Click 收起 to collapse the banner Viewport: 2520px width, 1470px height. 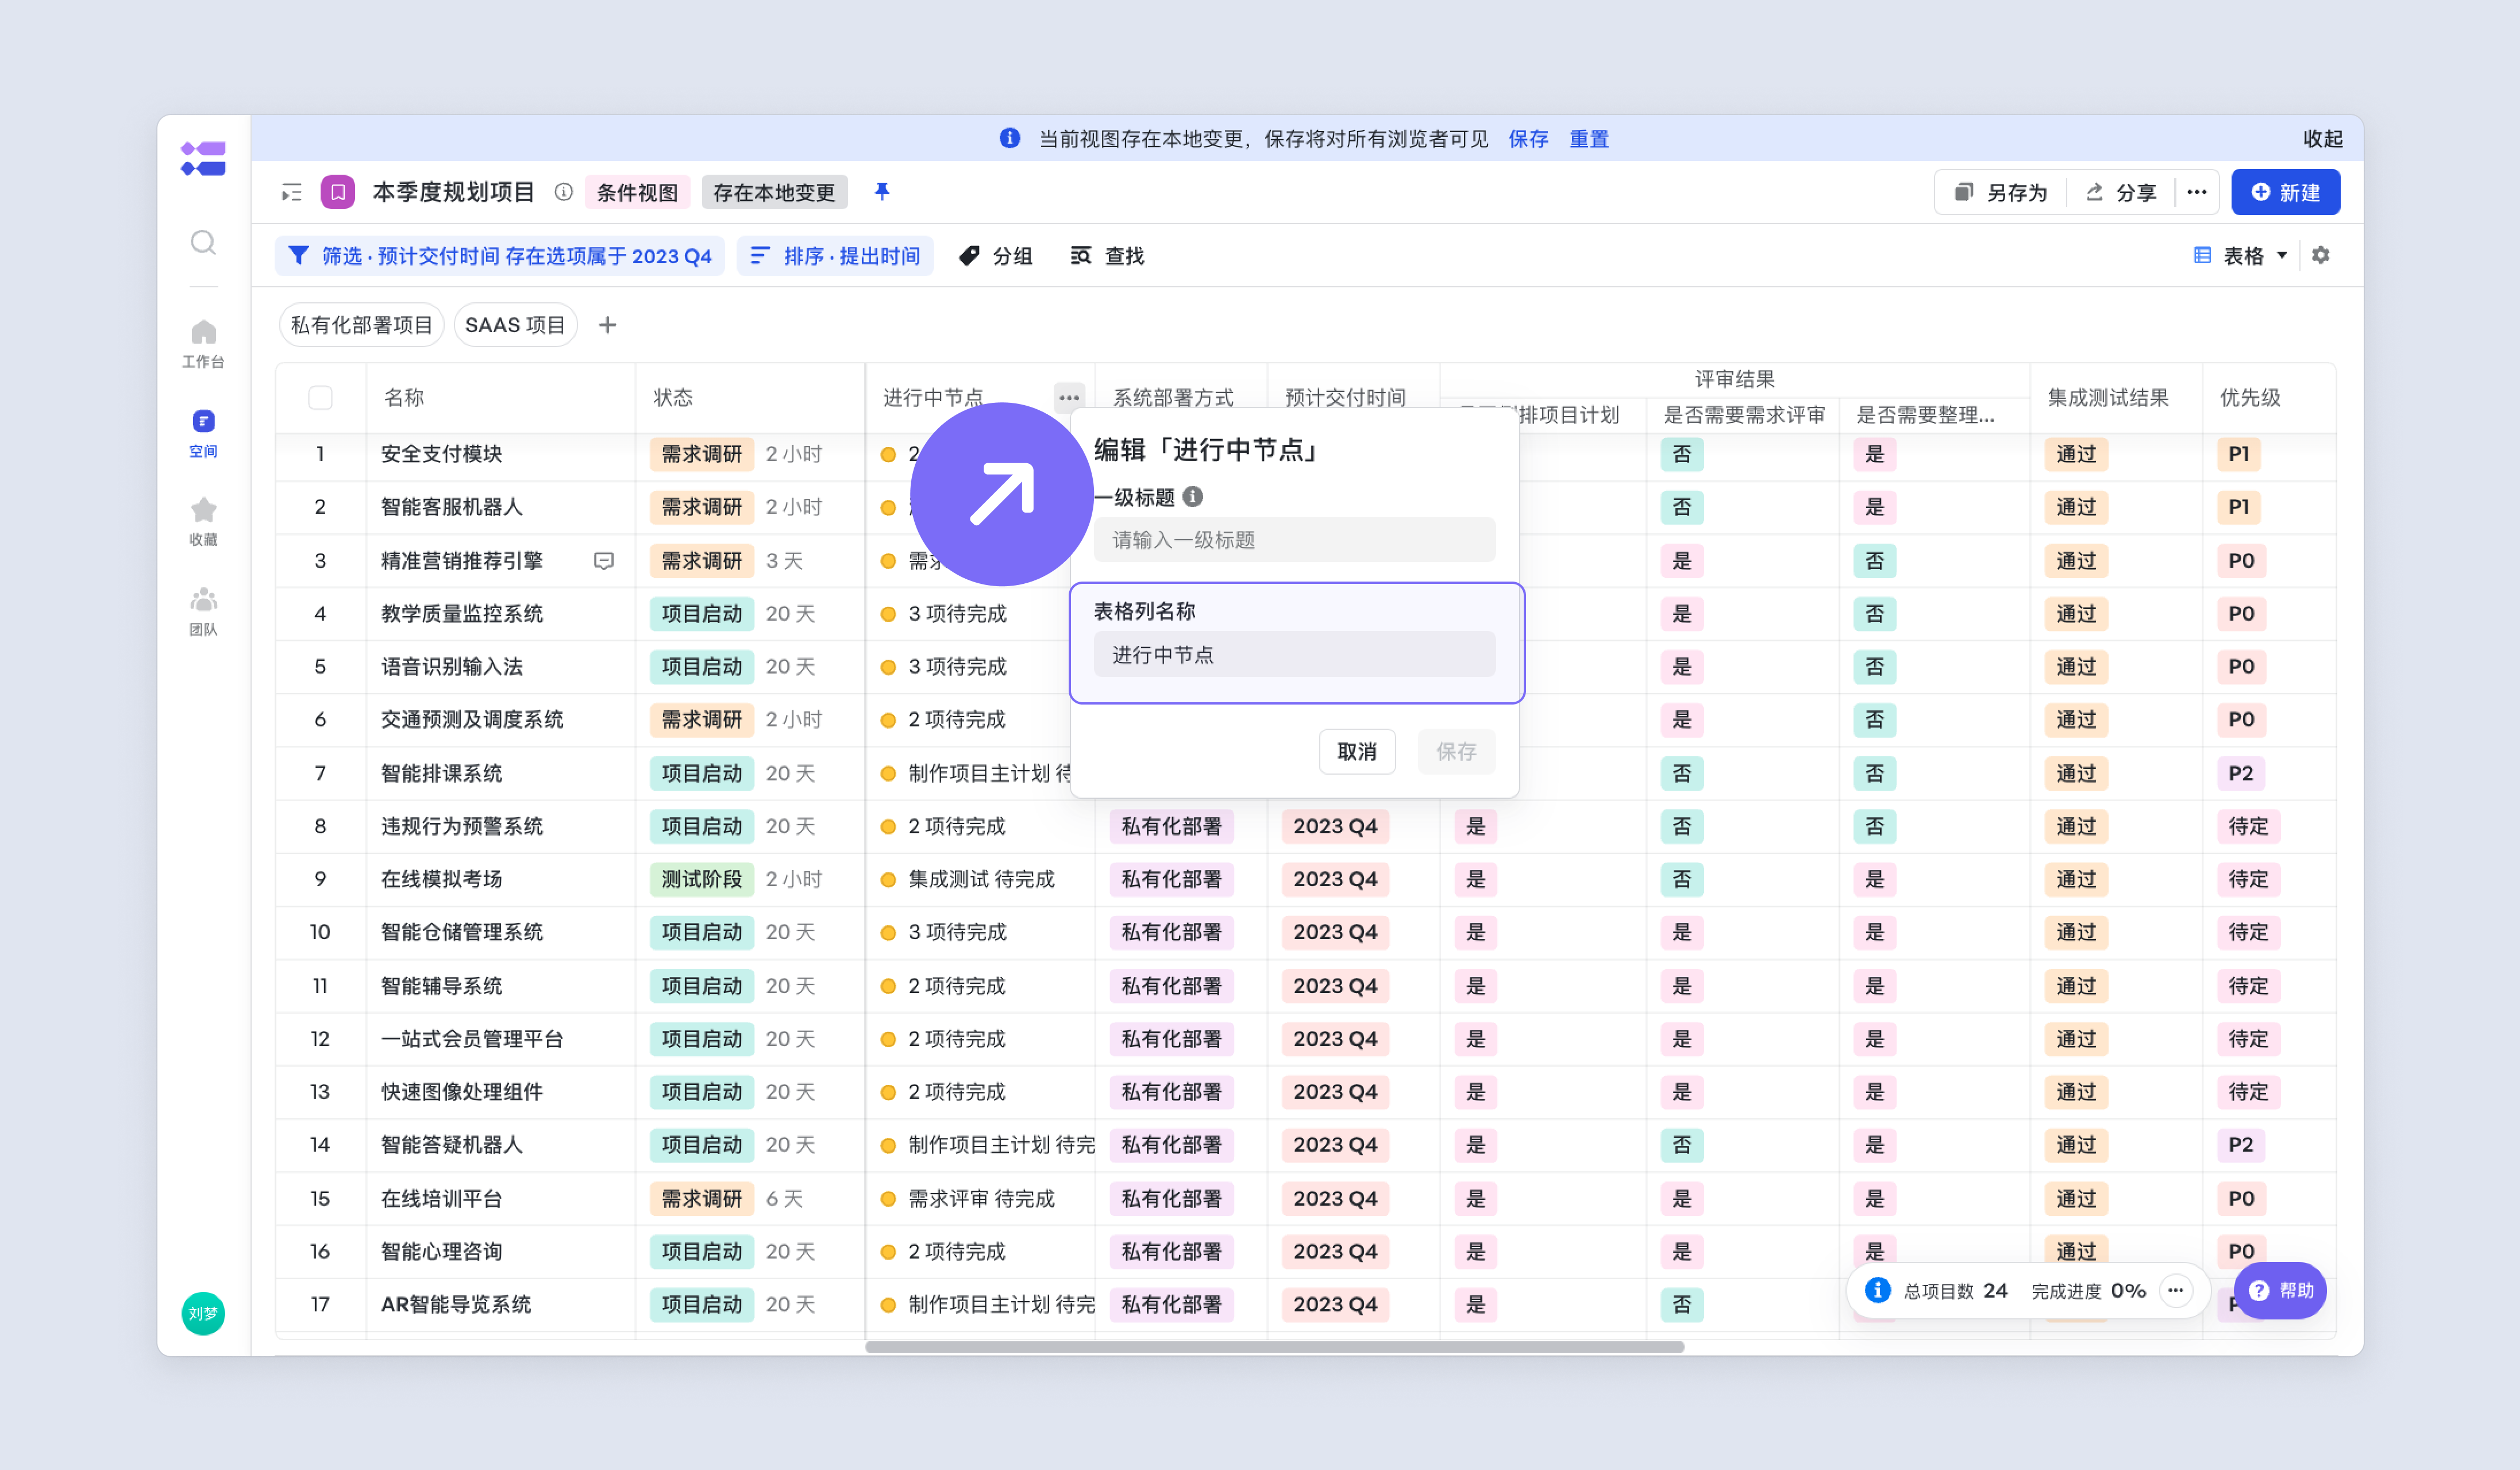point(2323,139)
